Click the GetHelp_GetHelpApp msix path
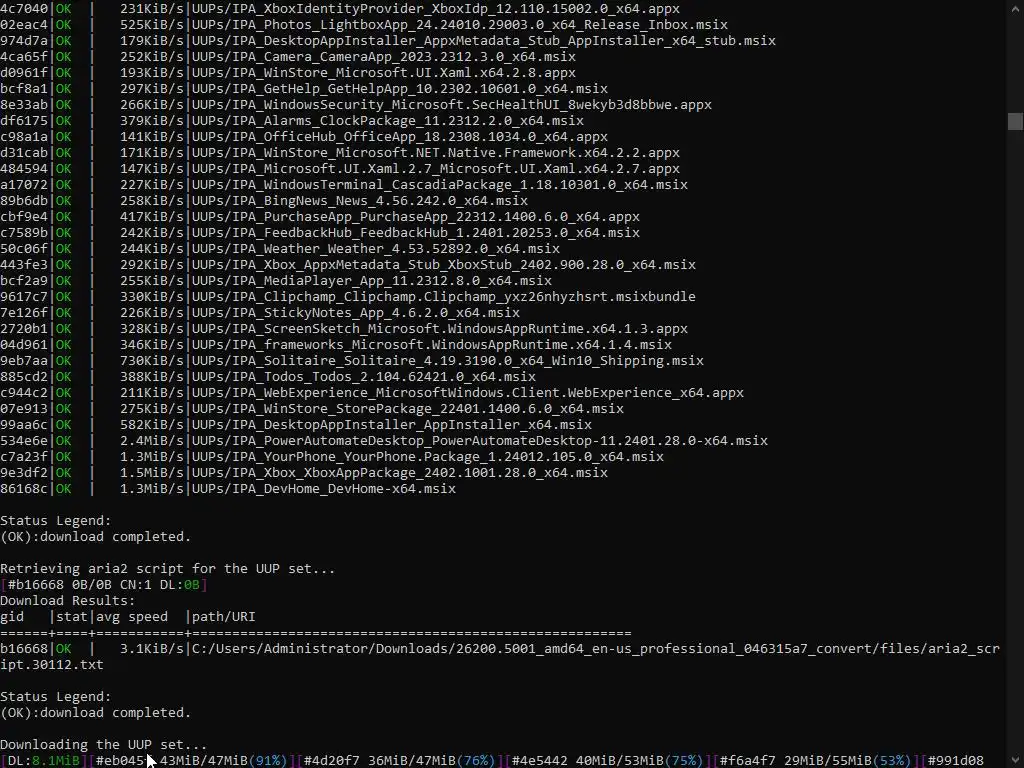This screenshot has width=1024, height=768. click(400, 89)
